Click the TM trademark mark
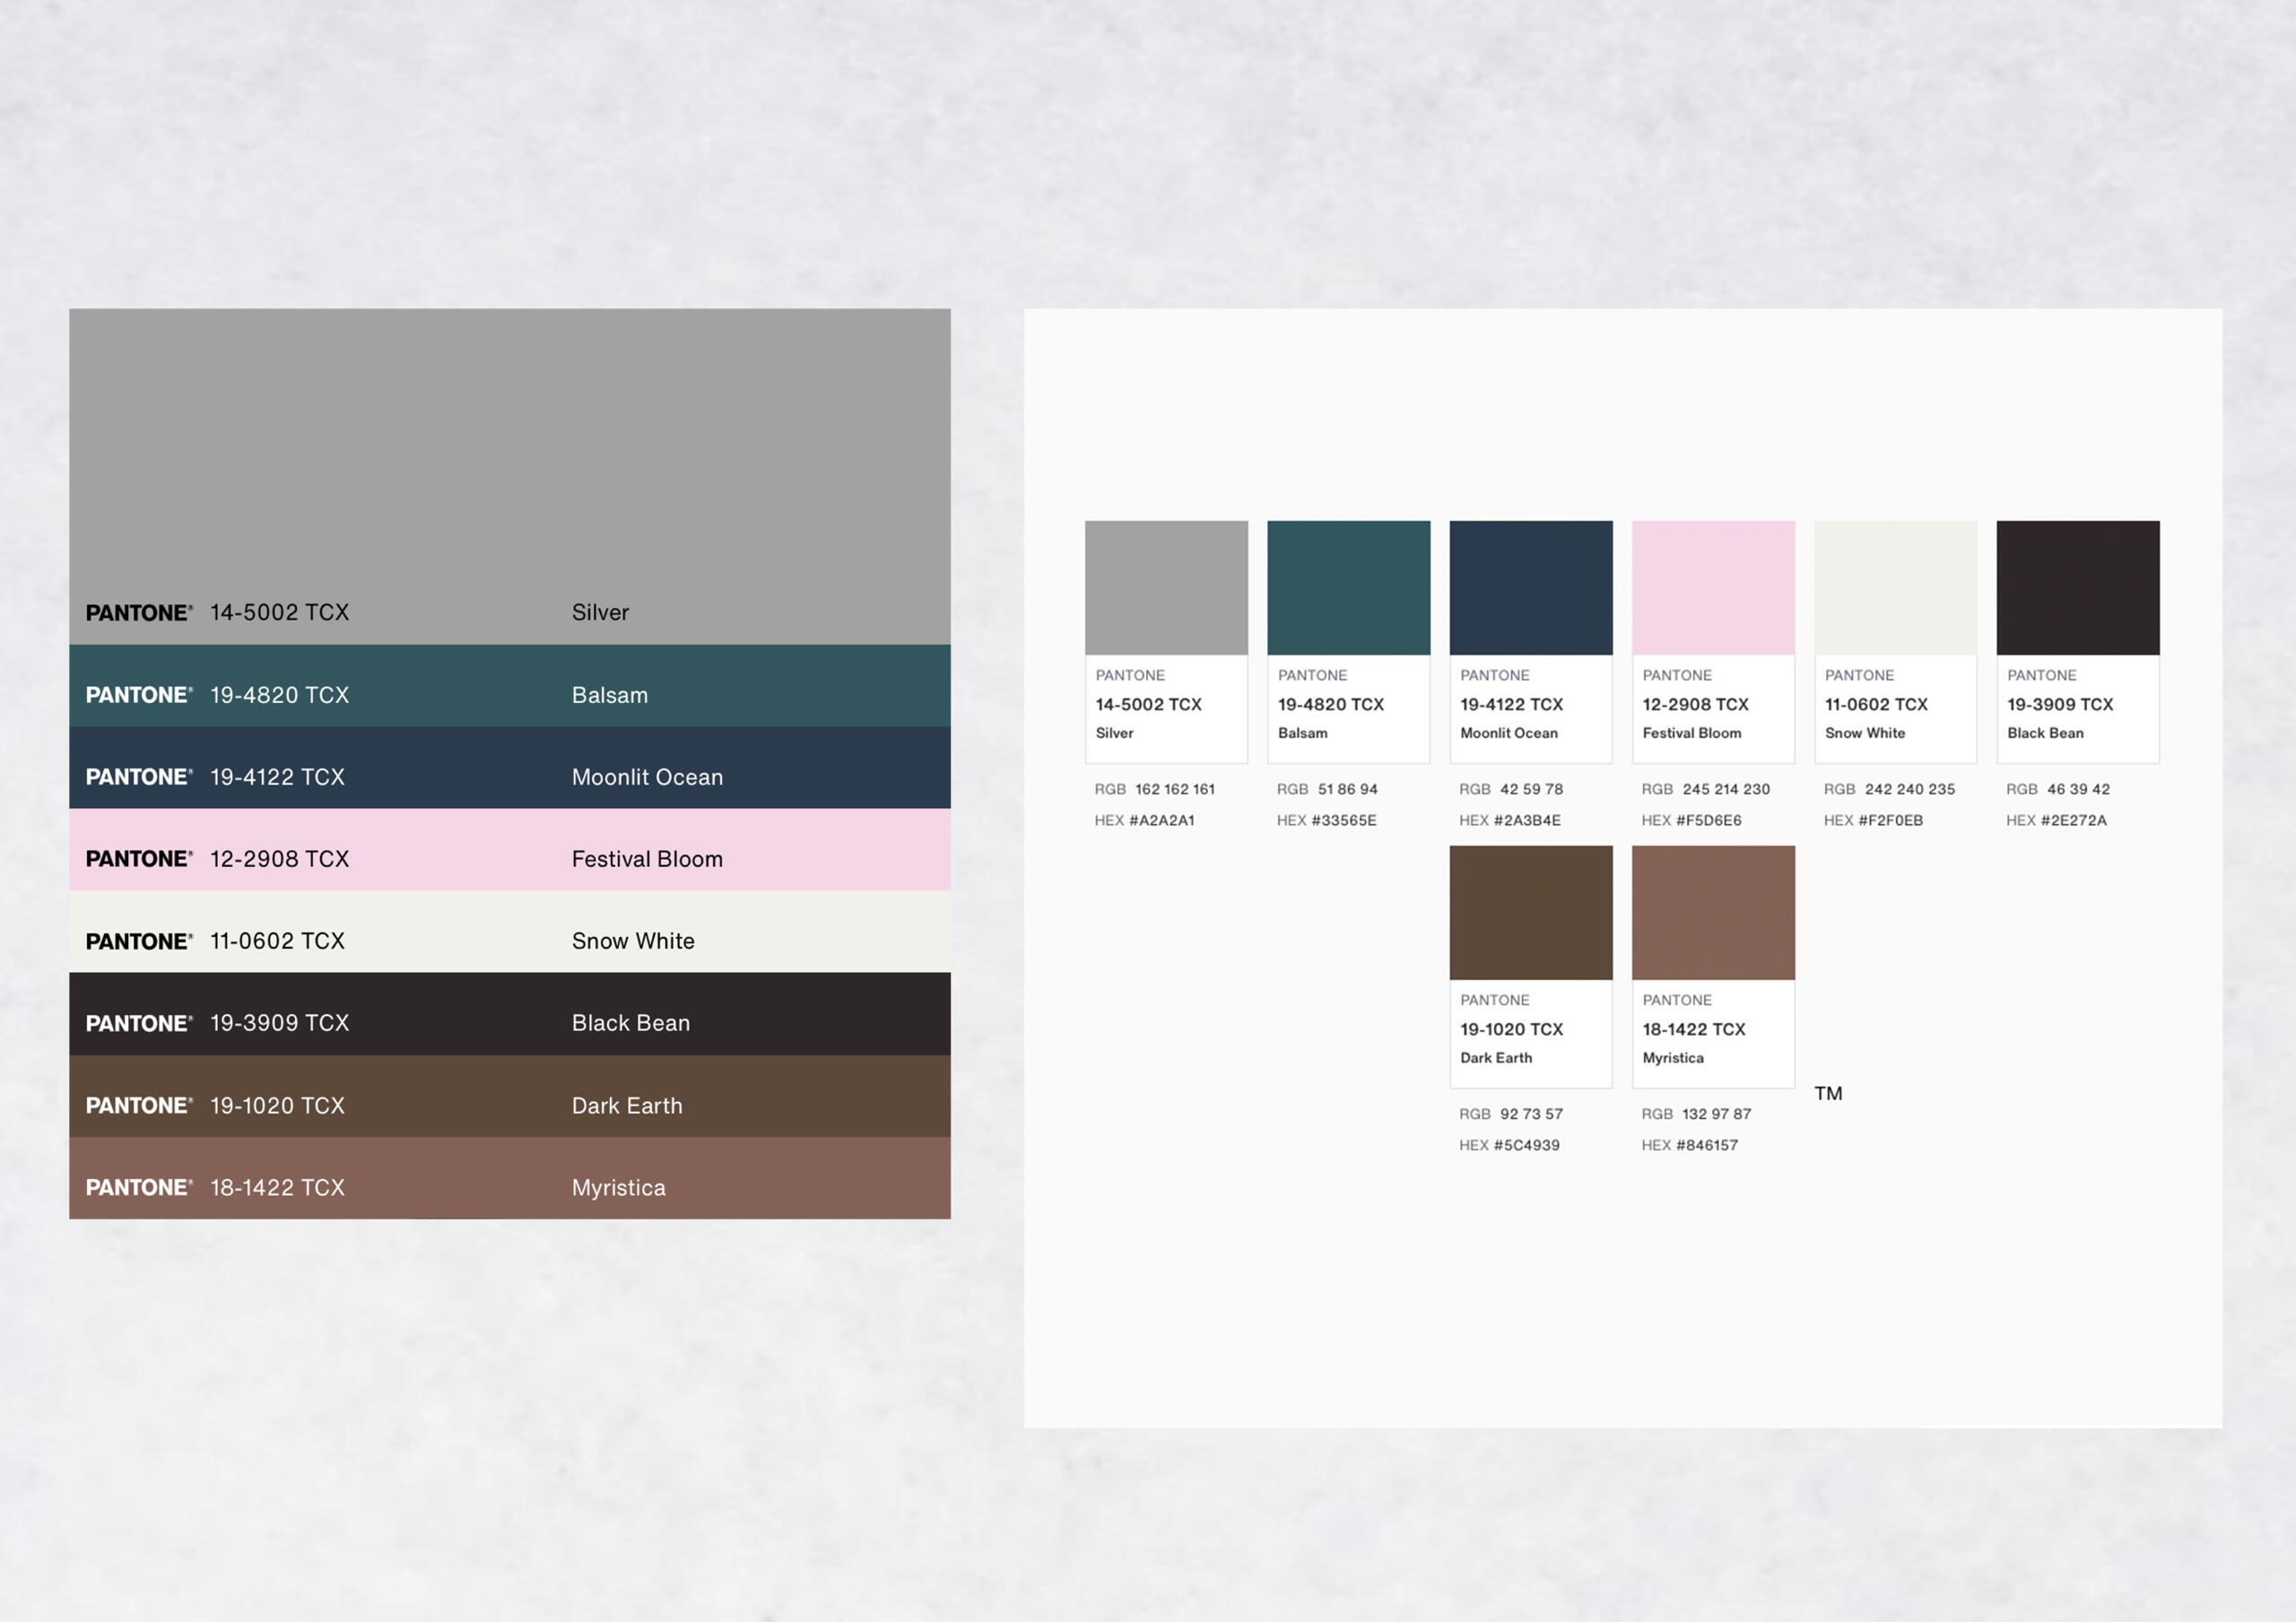The image size is (2296, 1622). click(1828, 1093)
